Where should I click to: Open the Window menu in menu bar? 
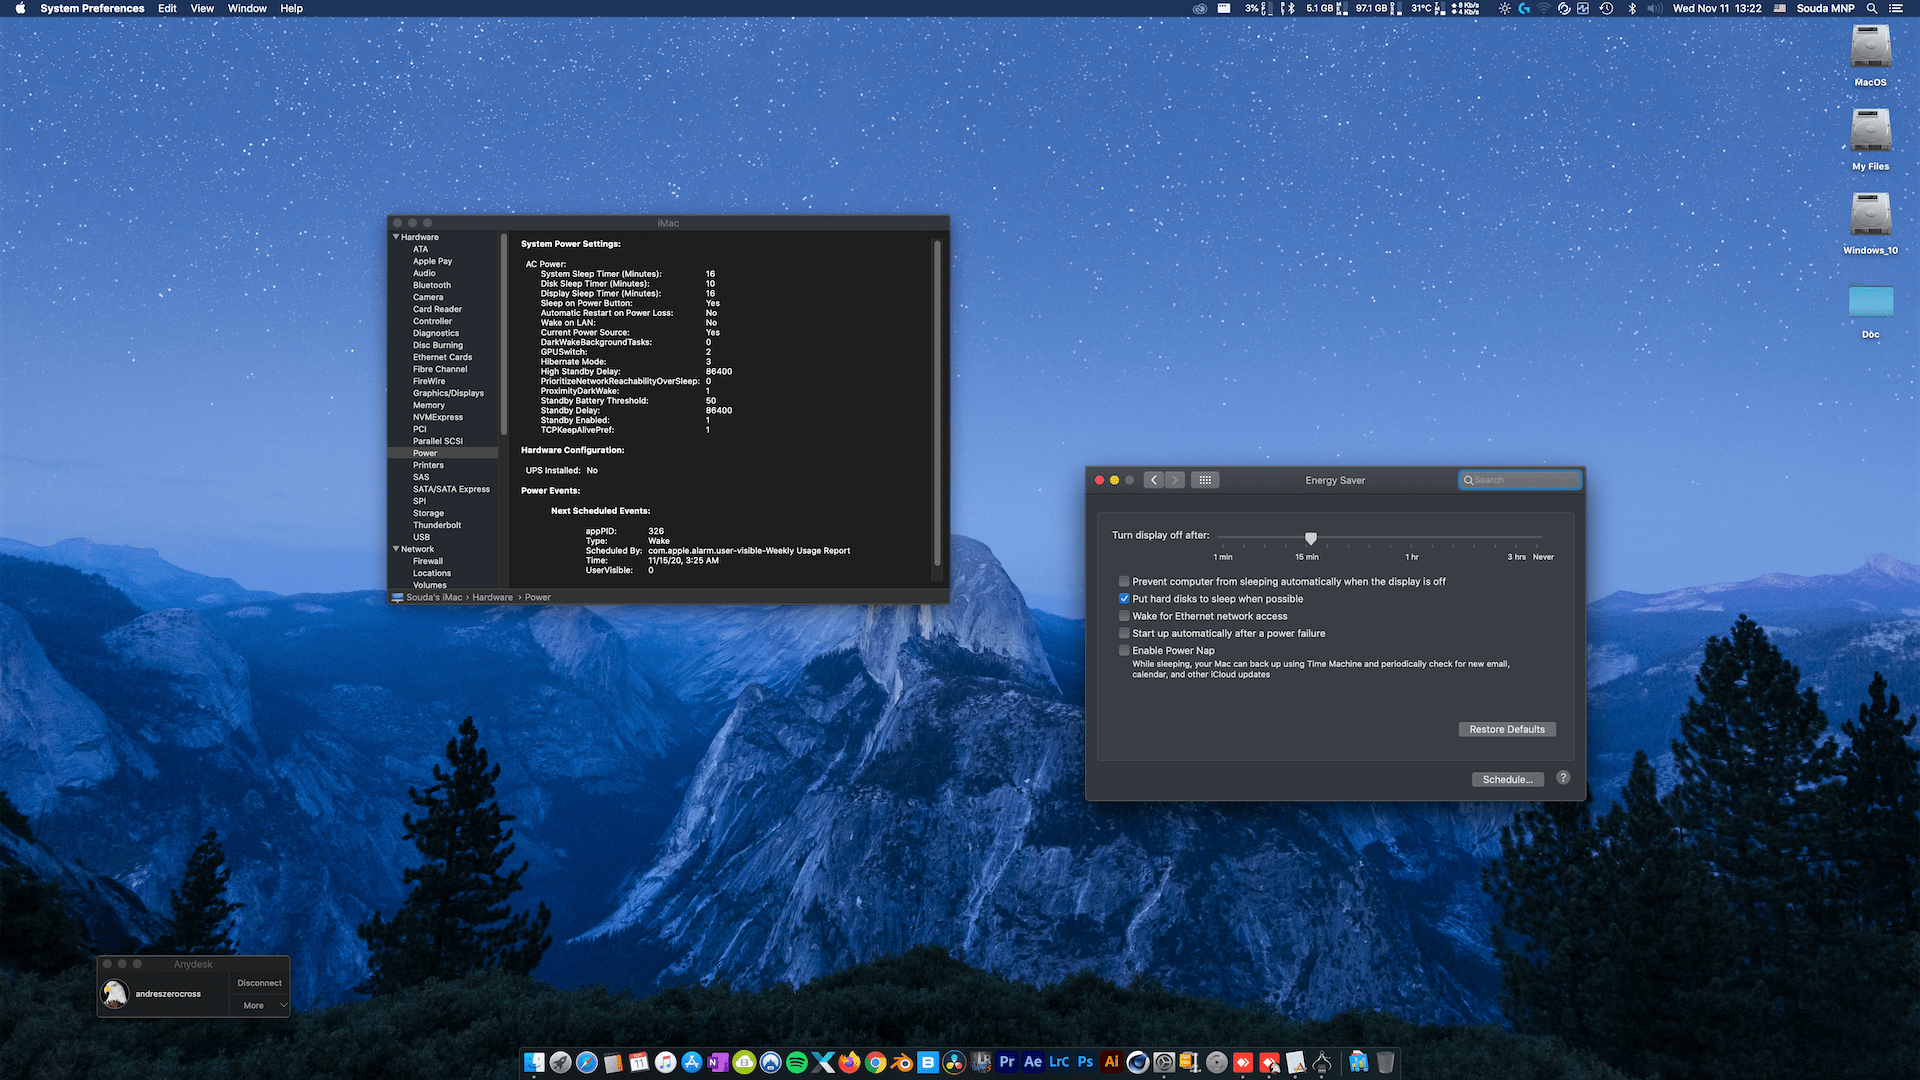[x=247, y=8]
